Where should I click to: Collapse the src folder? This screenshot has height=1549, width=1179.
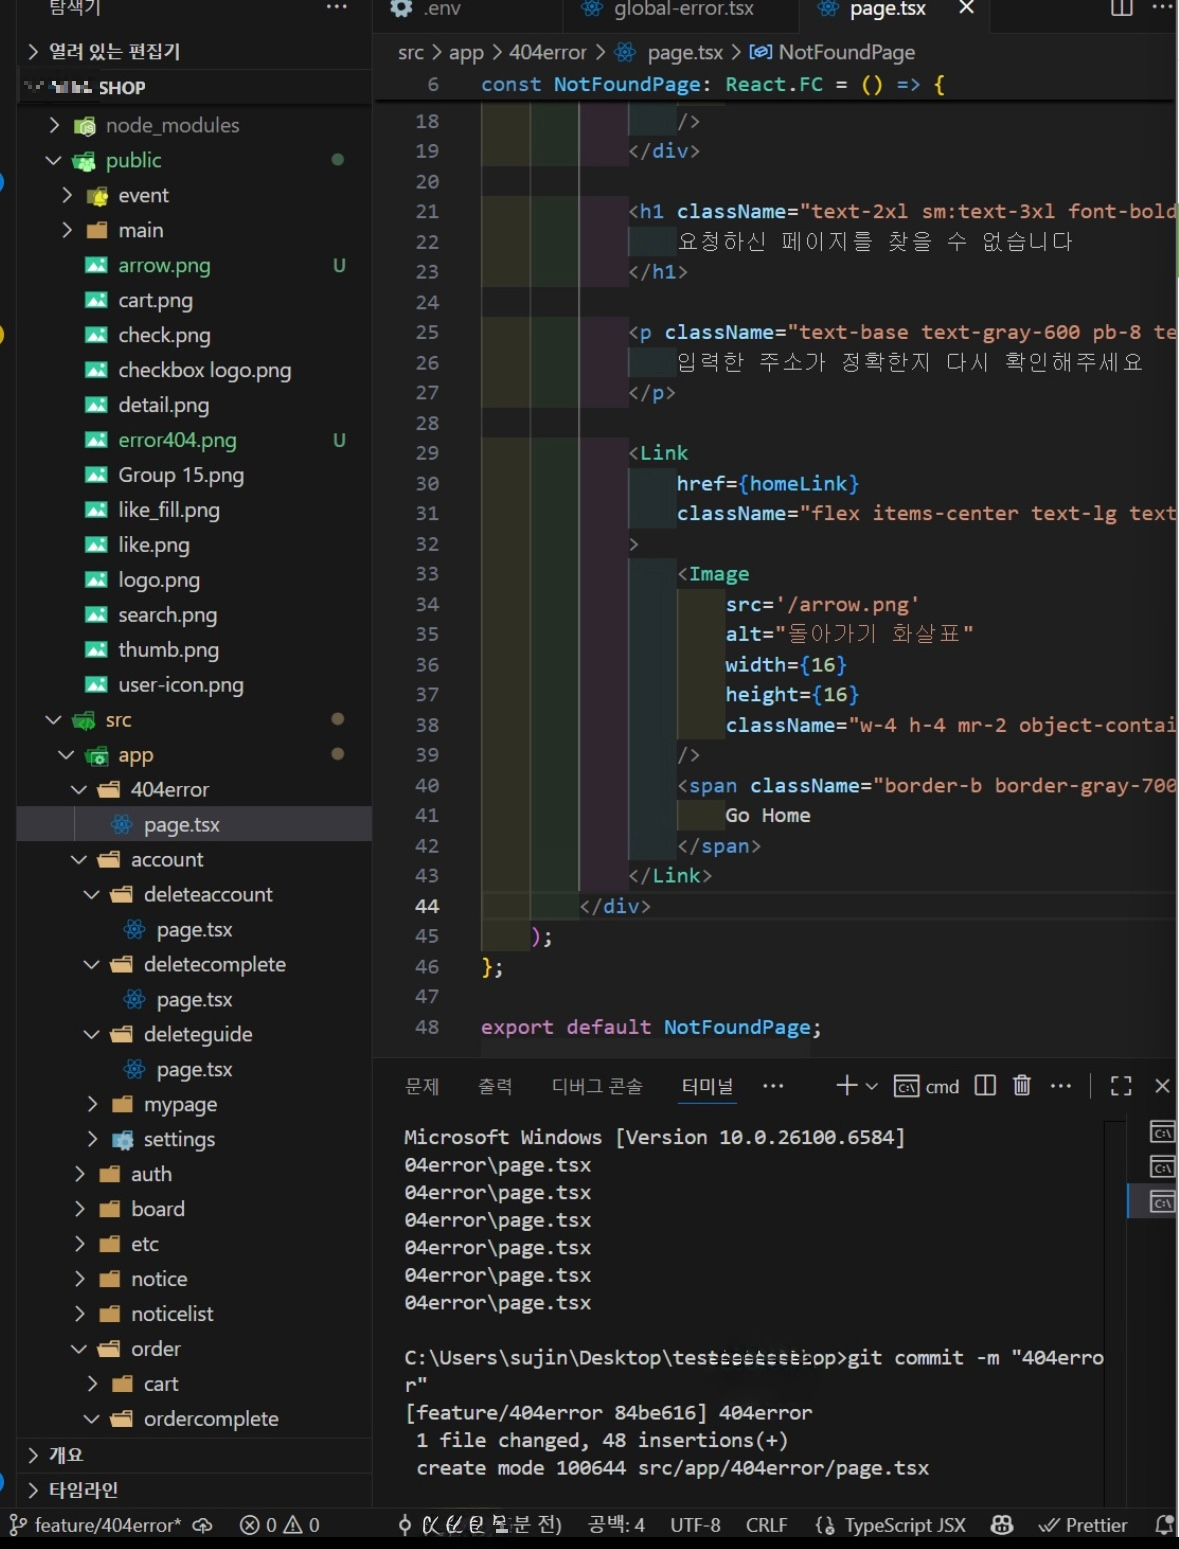(118, 720)
